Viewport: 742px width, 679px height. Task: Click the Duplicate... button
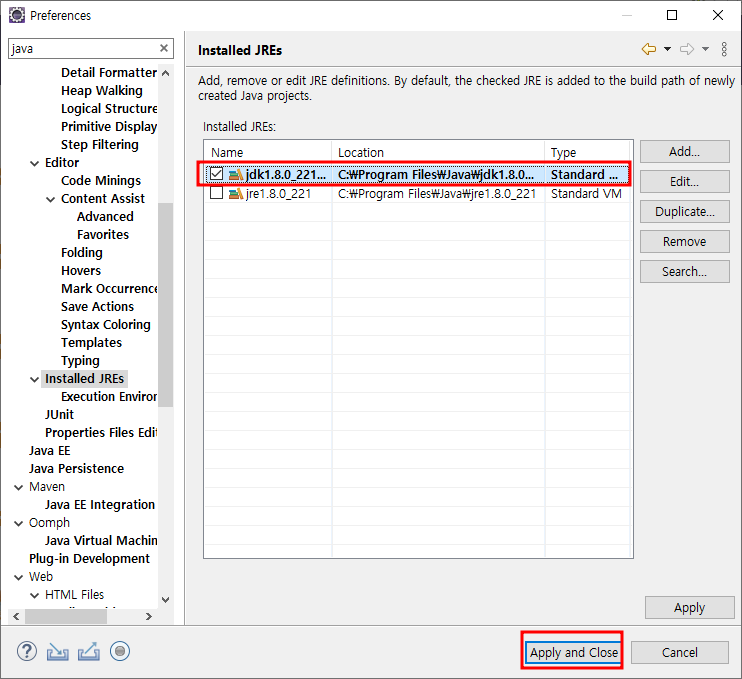click(684, 212)
